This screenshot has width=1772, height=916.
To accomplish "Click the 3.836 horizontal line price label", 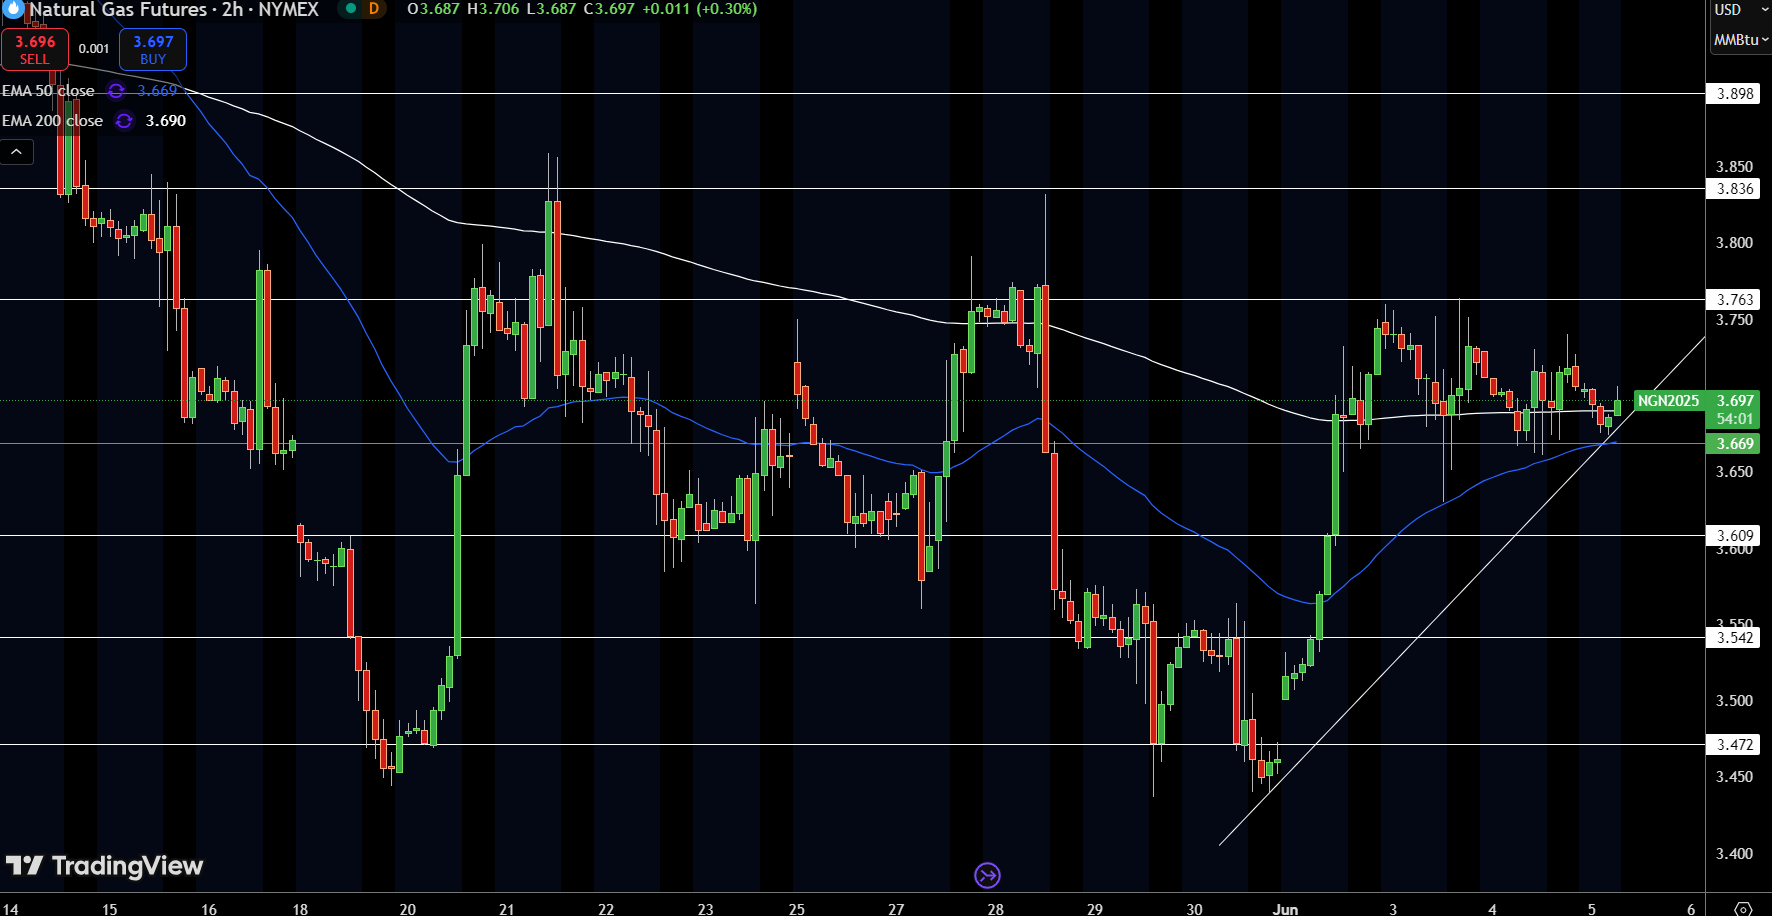I will tap(1735, 189).
